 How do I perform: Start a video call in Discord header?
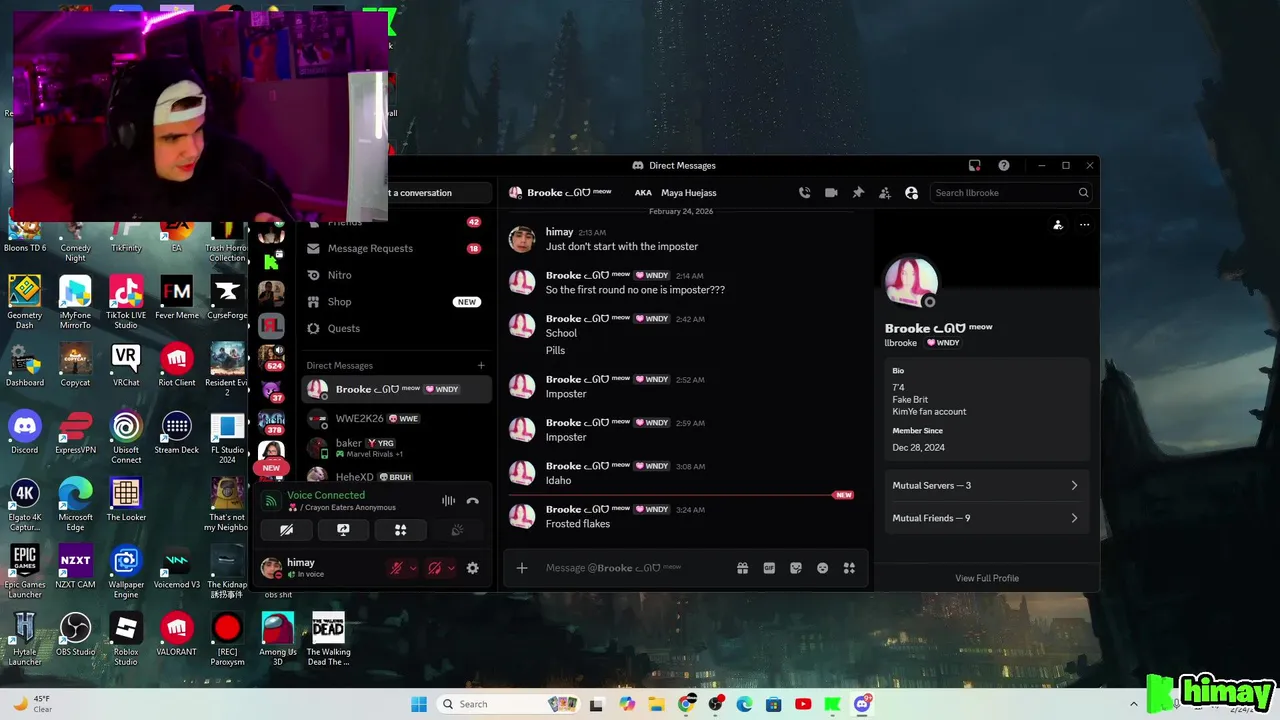click(x=831, y=193)
